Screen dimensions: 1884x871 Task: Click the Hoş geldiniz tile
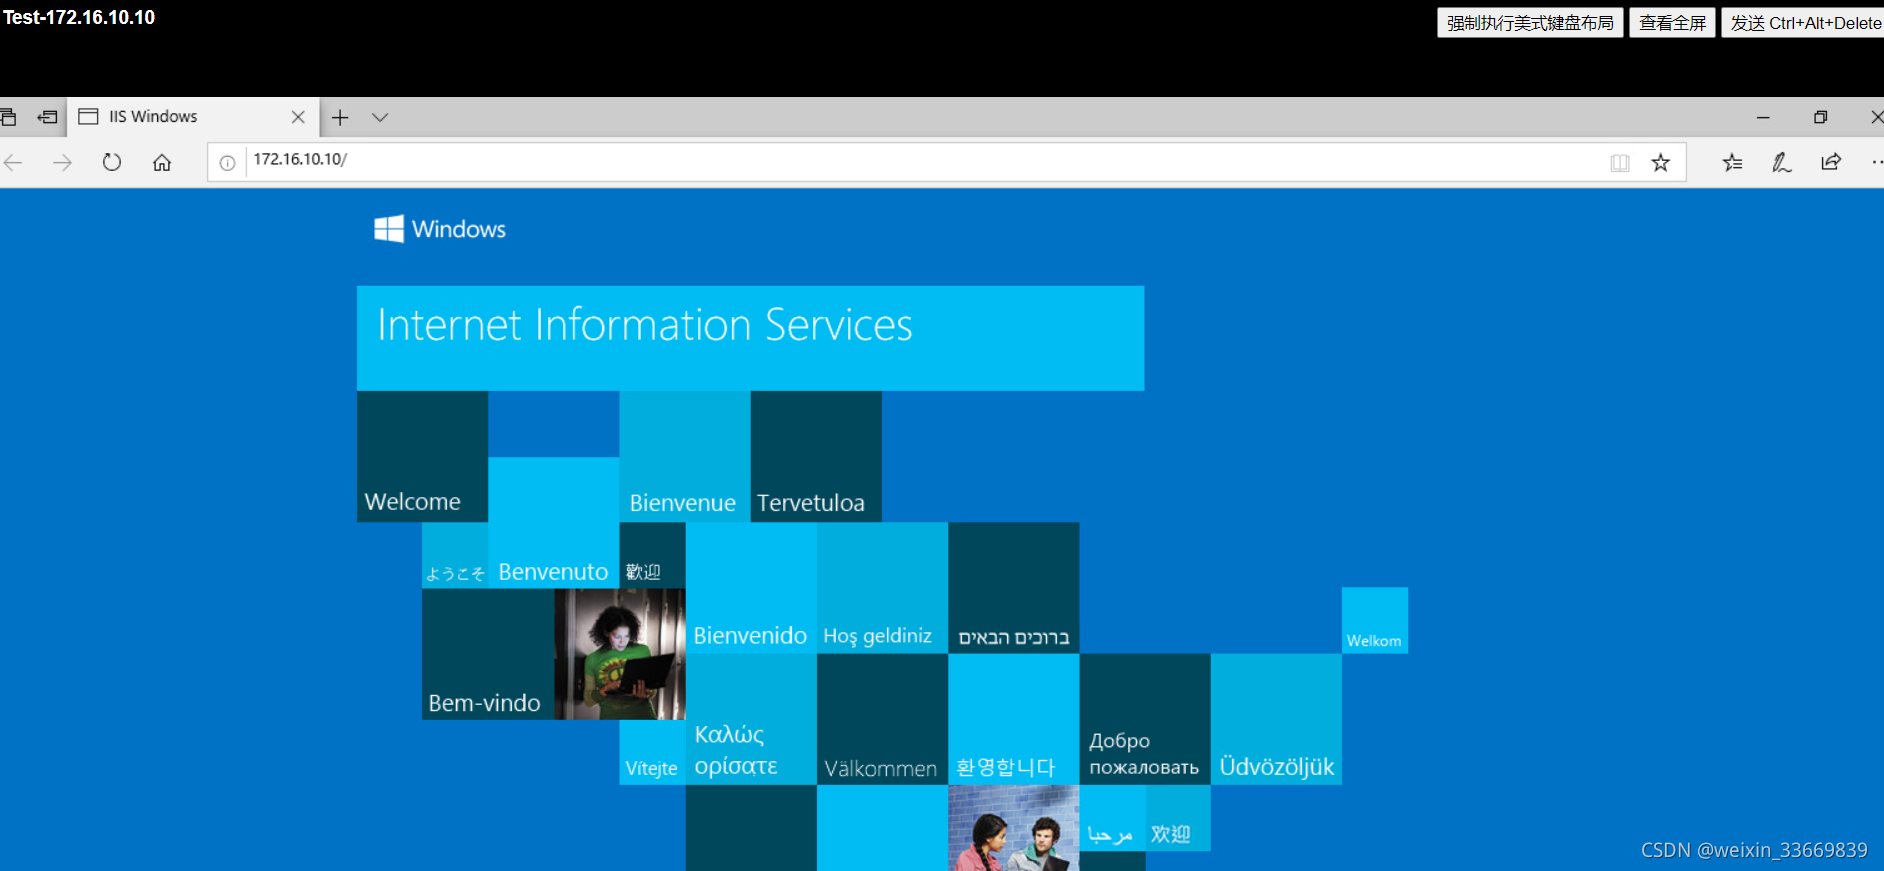882,588
